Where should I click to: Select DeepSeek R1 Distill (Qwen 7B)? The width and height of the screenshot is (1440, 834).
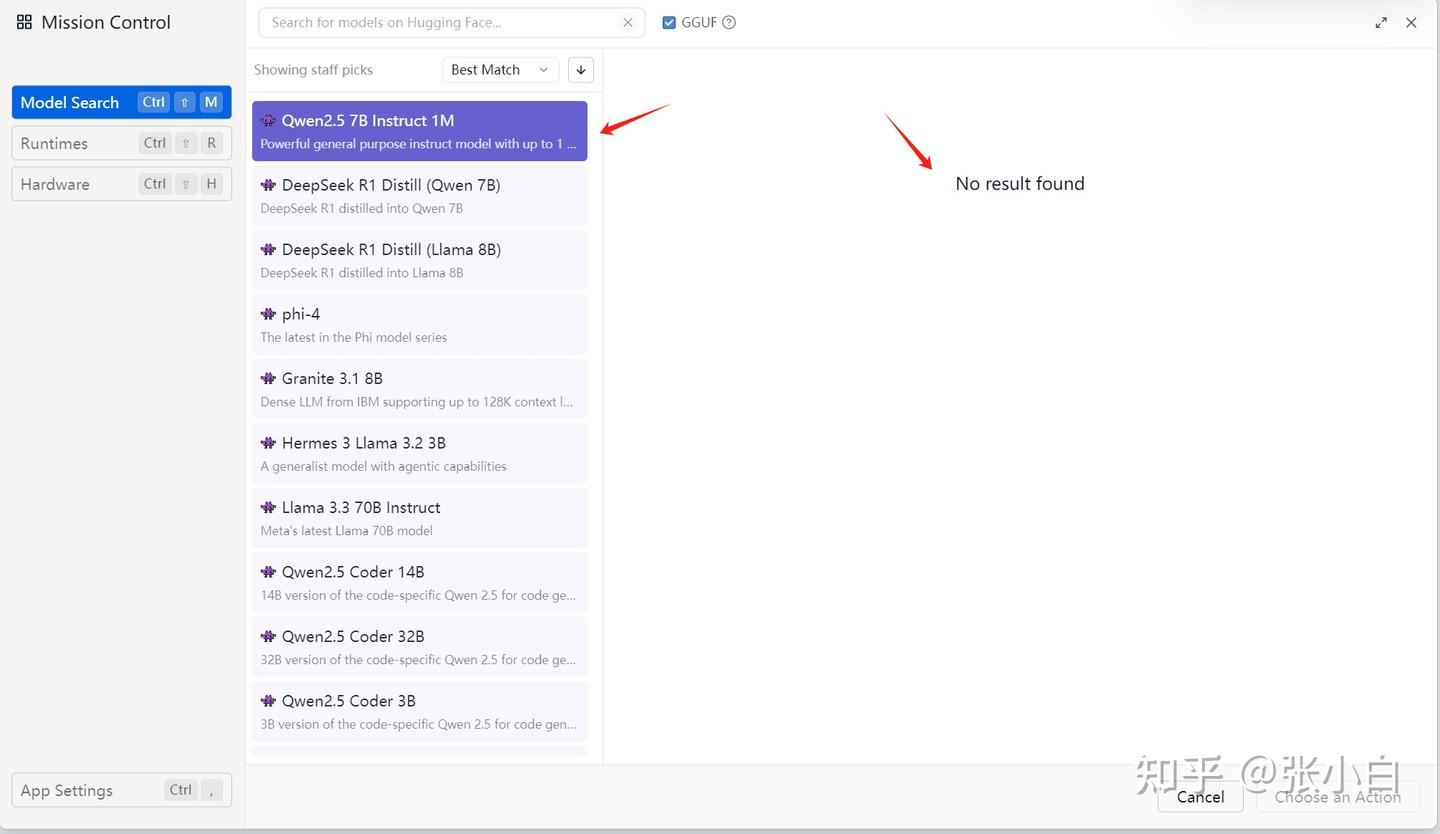[420, 195]
